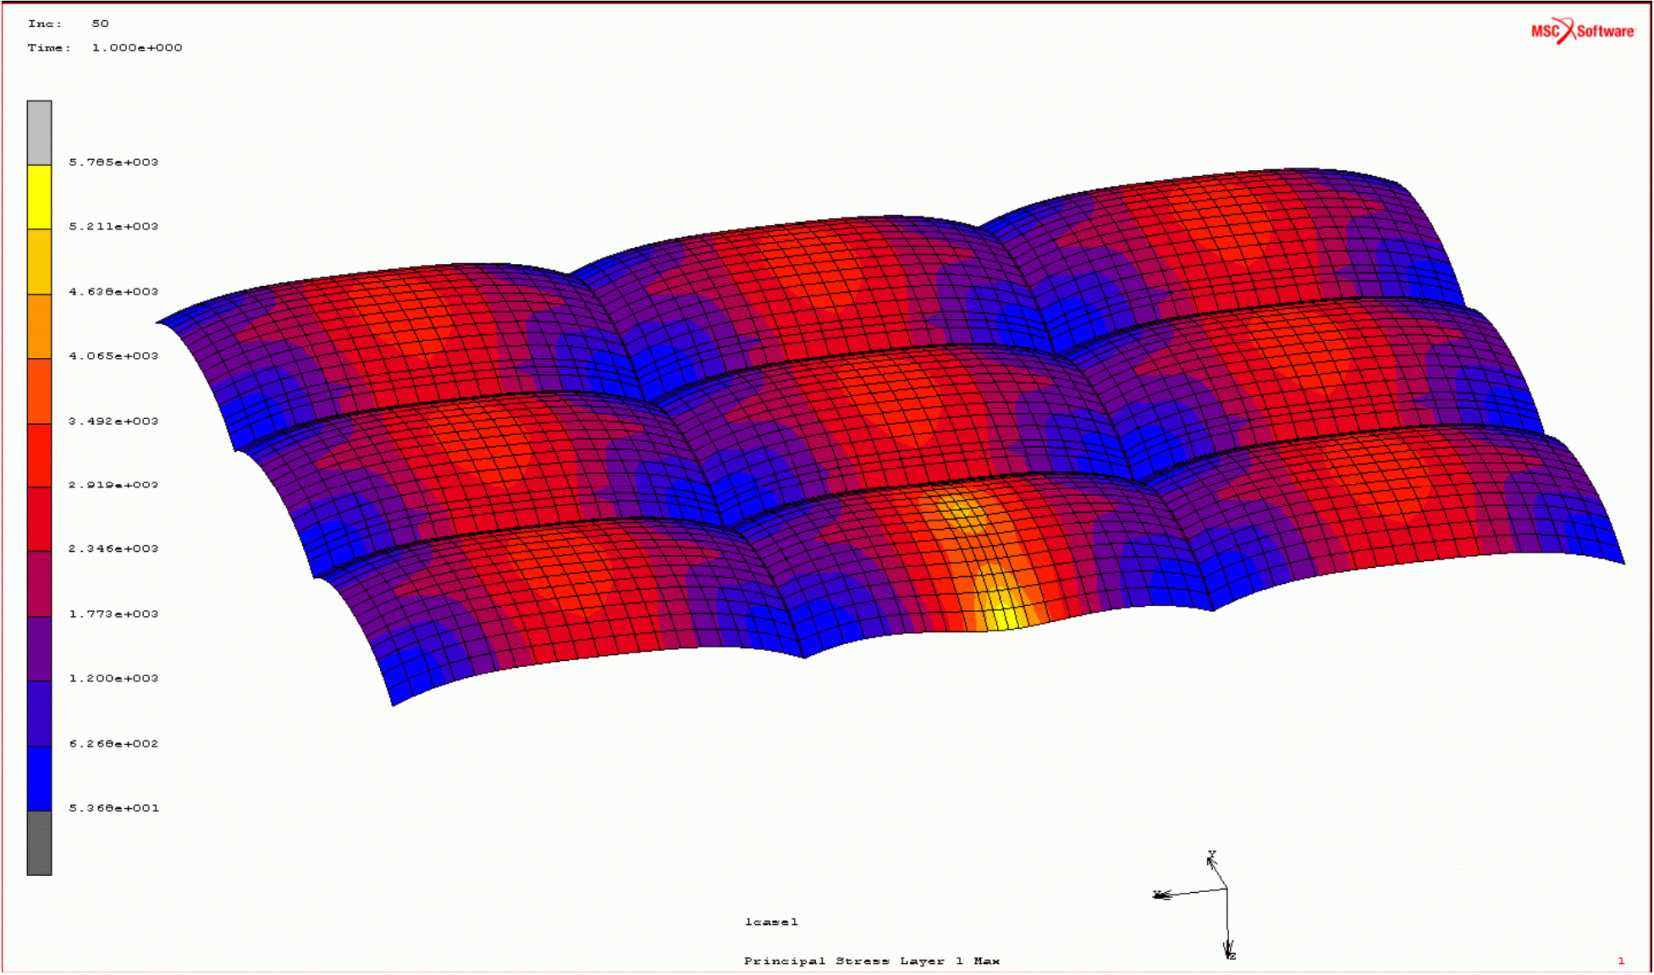Select the 4.065e+003 legend label
This screenshot has height=975, width=1654.
pos(113,356)
